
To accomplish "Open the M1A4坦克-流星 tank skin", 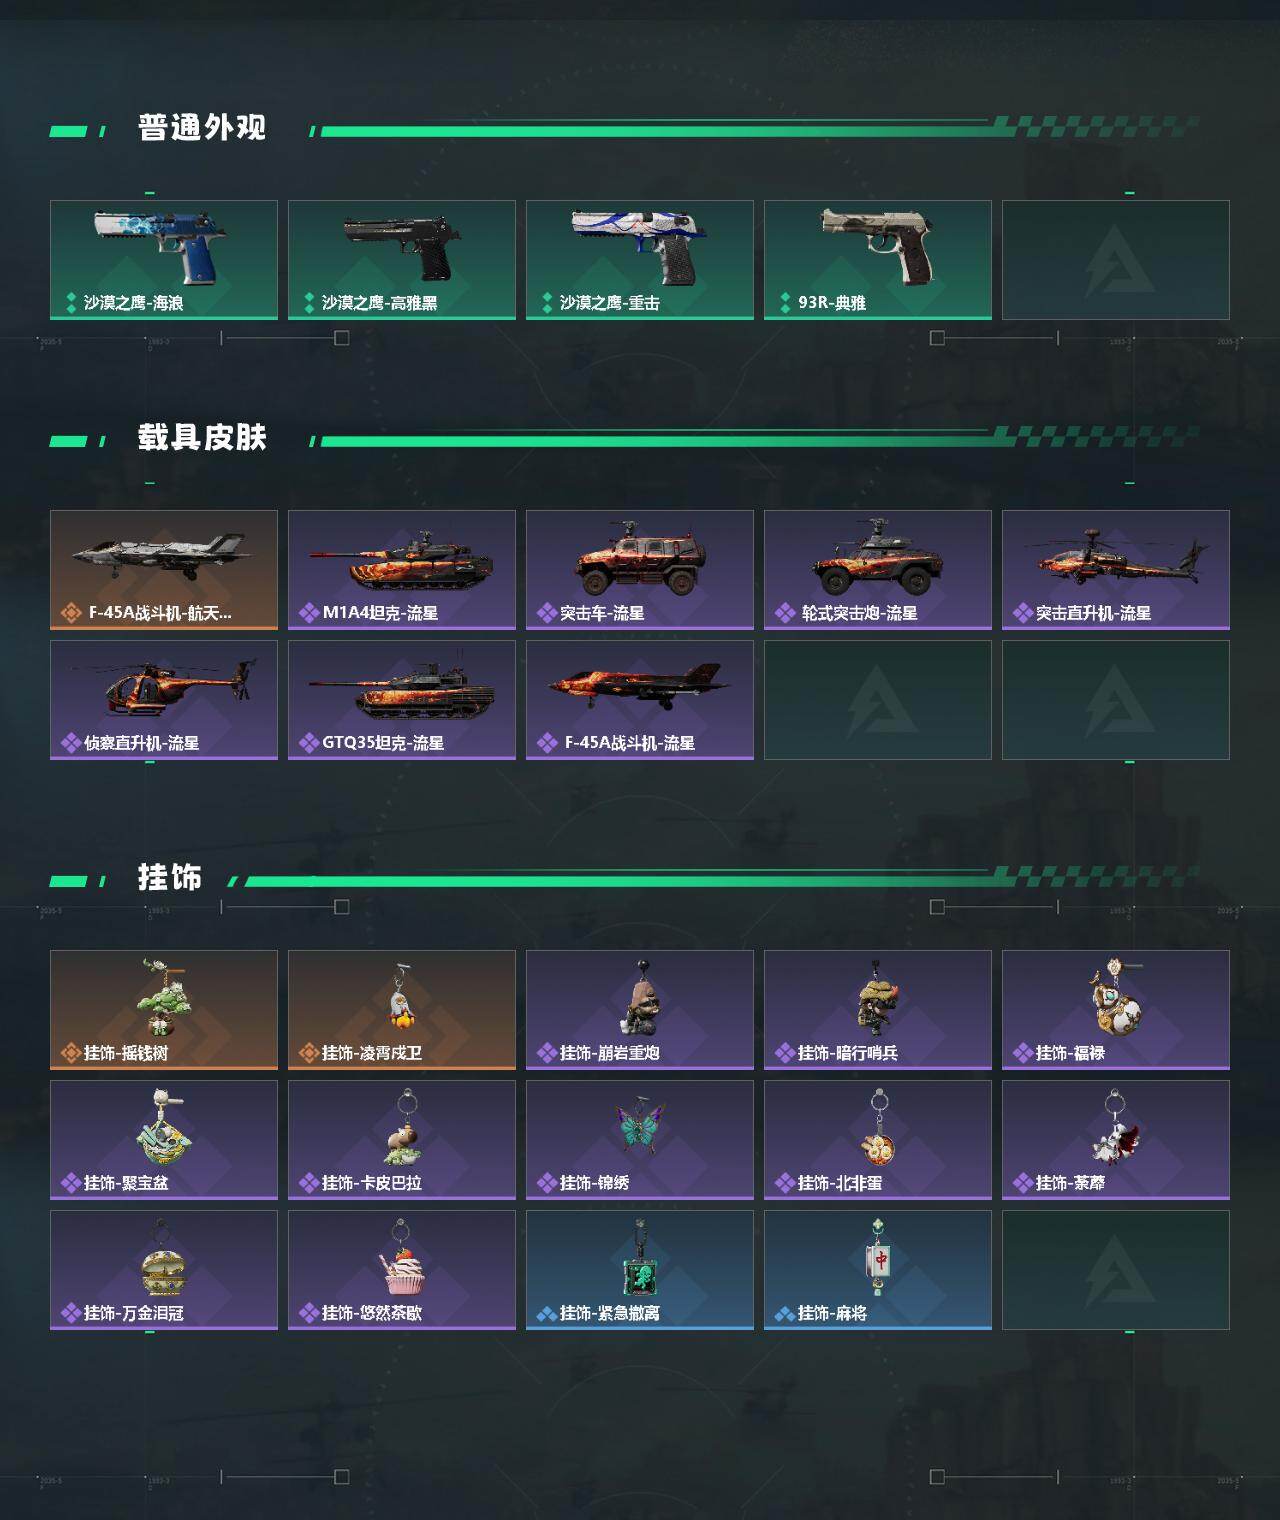I will pyautogui.click(x=402, y=570).
